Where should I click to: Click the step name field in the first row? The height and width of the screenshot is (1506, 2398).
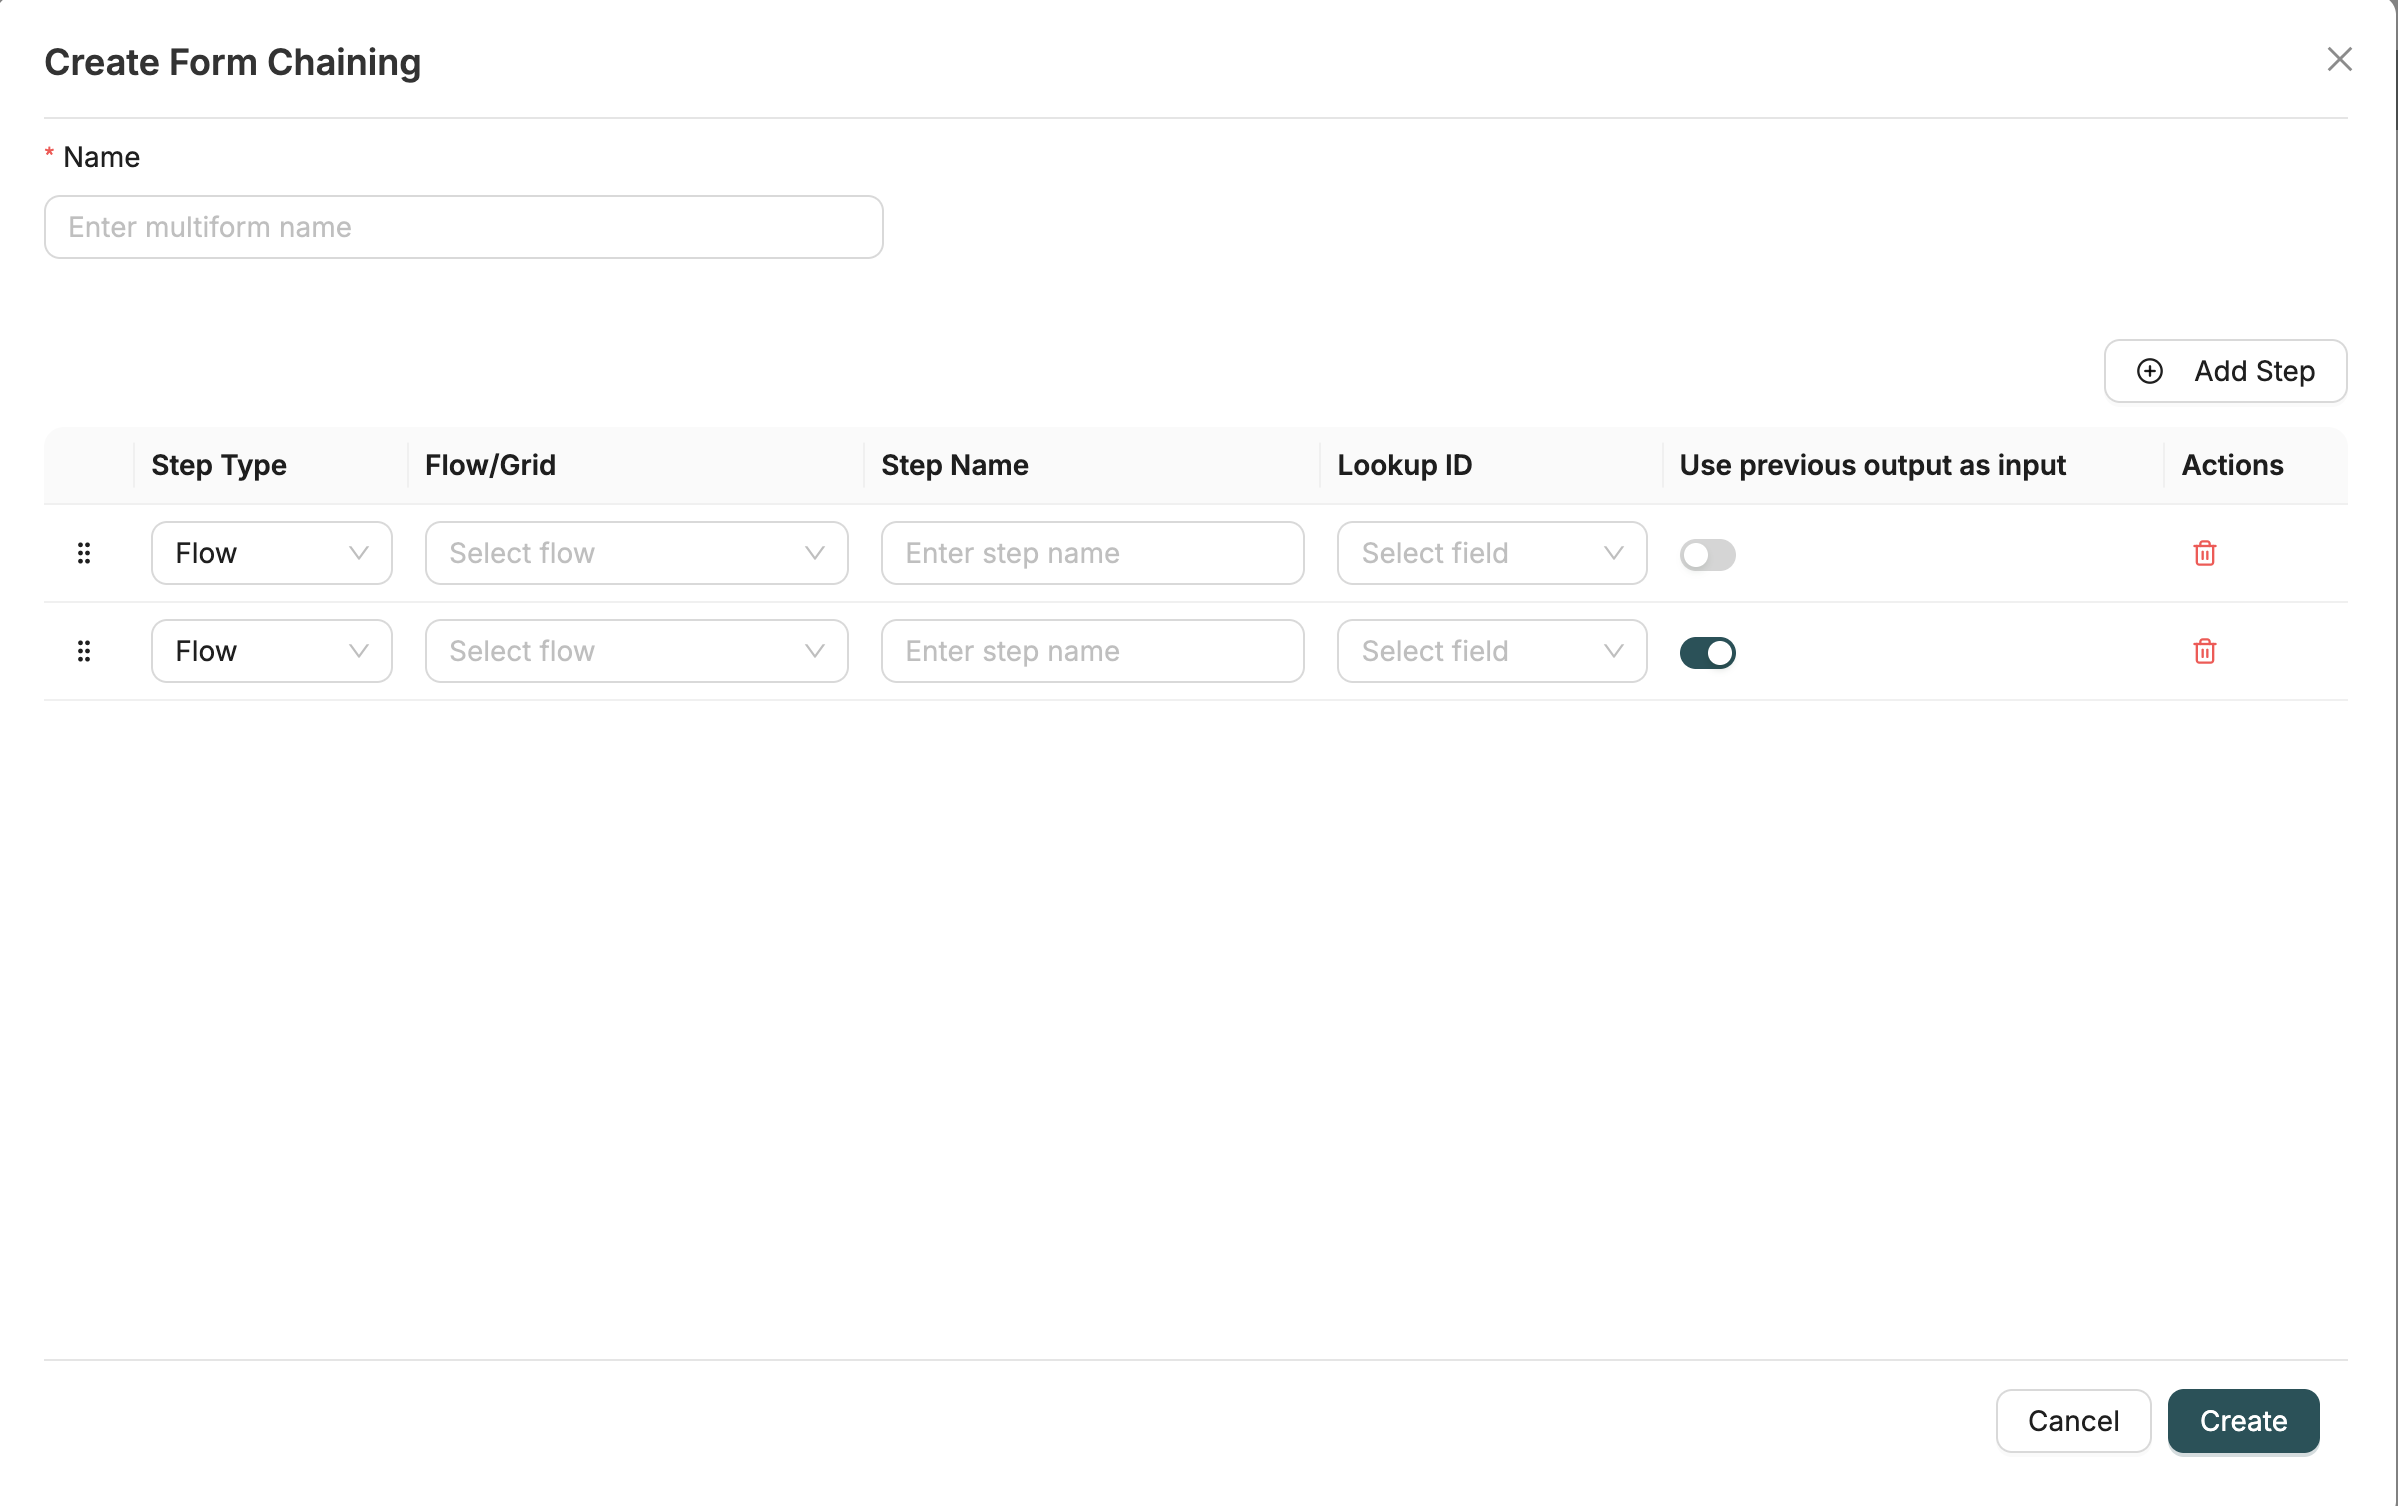[1091, 552]
